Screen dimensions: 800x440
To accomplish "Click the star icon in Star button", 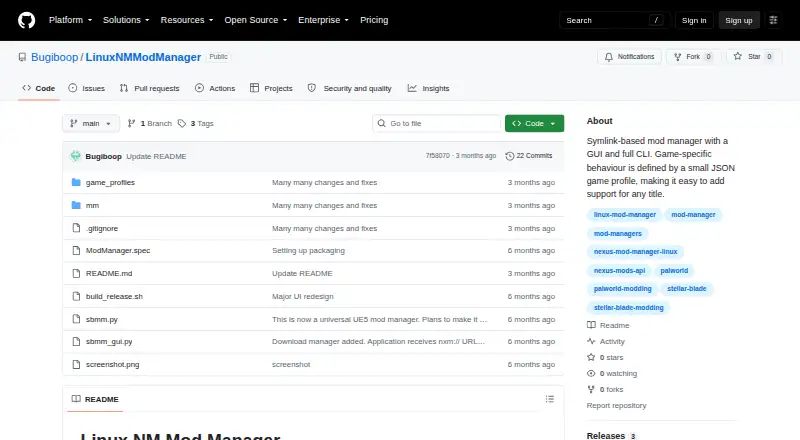I will click(x=738, y=57).
